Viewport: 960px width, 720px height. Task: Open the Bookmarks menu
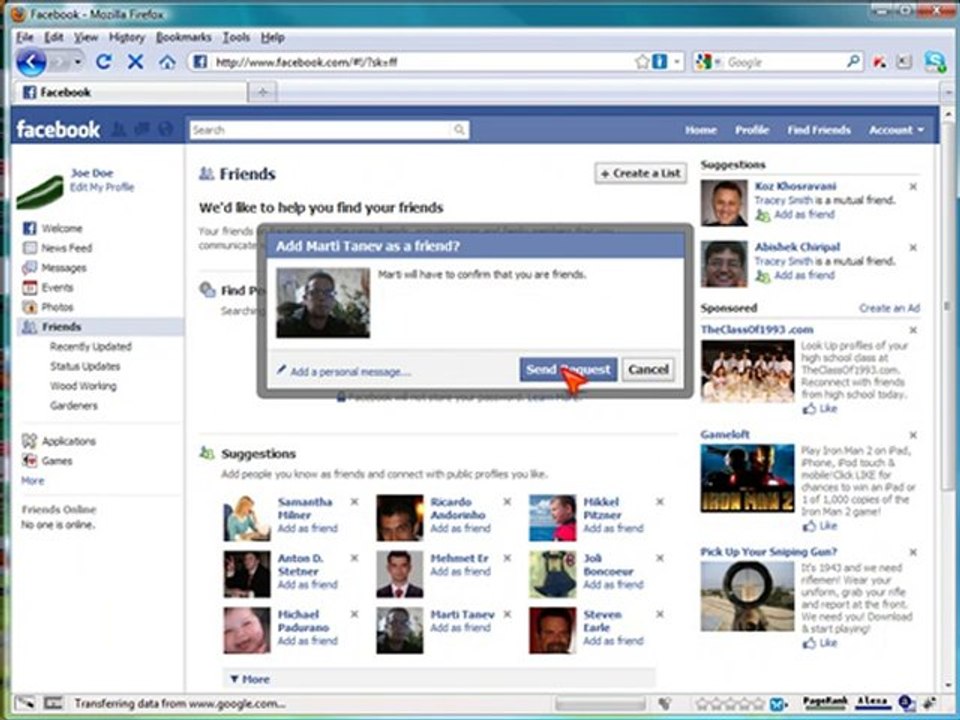click(x=183, y=37)
